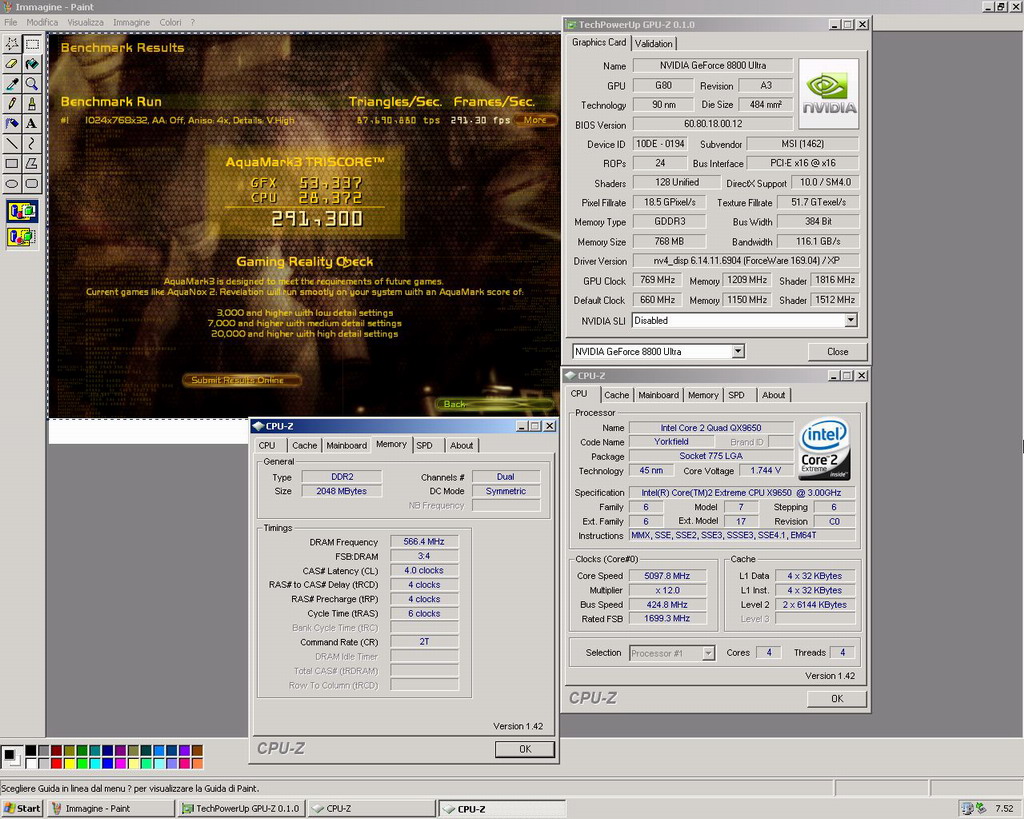Select the Free-Form Select tool in Paint
The height and width of the screenshot is (819, 1024).
pos(12,44)
